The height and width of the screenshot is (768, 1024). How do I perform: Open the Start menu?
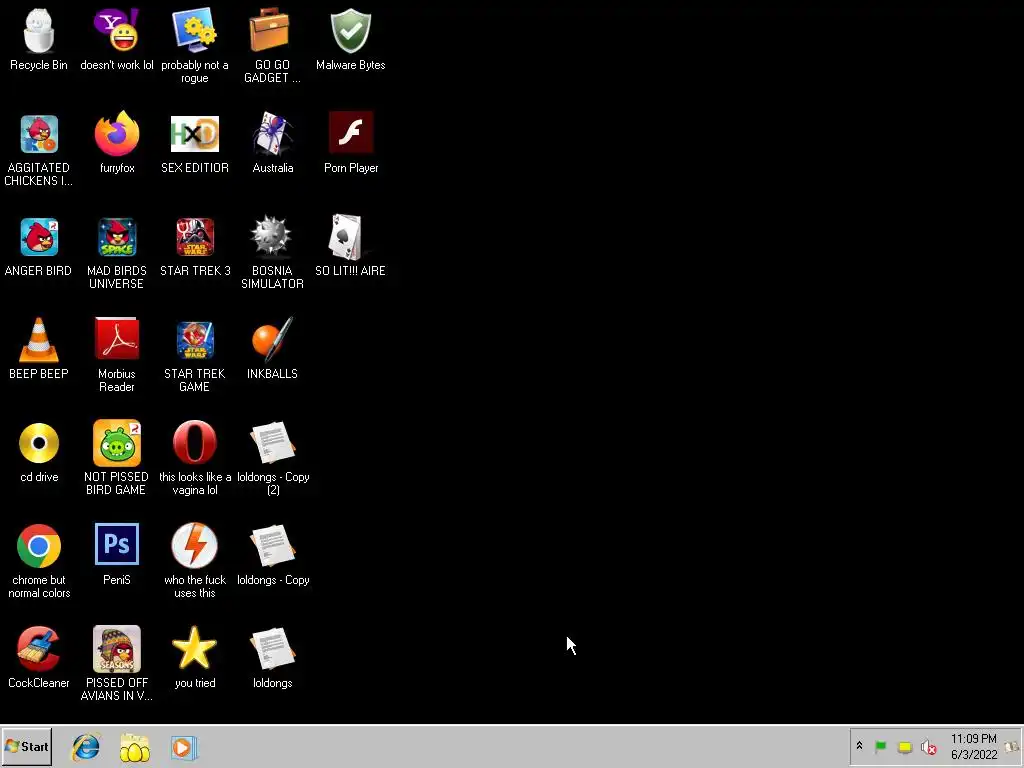pyautogui.click(x=27, y=746)
